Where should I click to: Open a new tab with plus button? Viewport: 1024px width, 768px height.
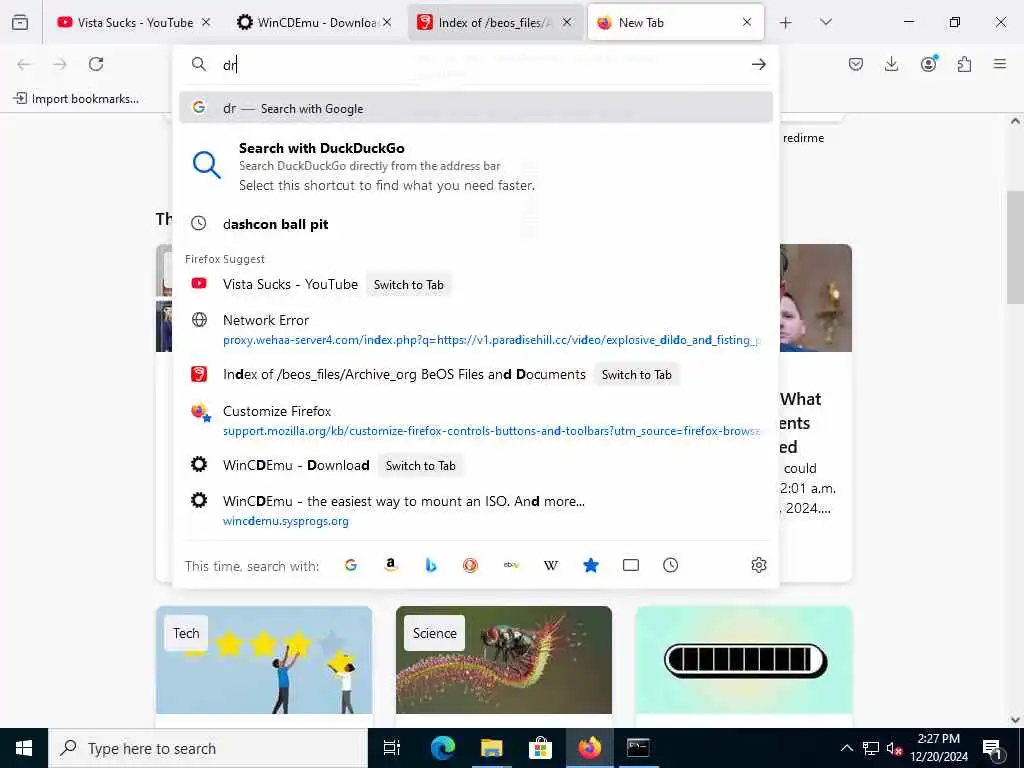click(786, 22)
